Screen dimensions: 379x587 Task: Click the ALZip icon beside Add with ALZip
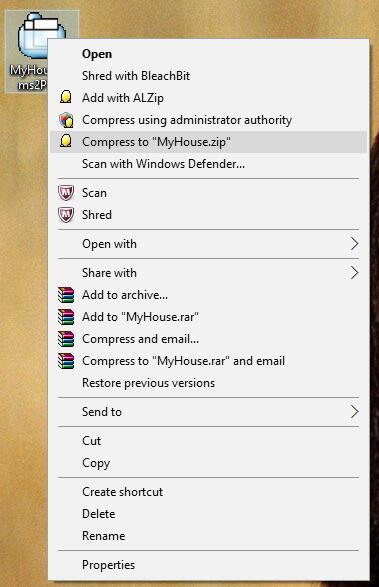(66, 97)
